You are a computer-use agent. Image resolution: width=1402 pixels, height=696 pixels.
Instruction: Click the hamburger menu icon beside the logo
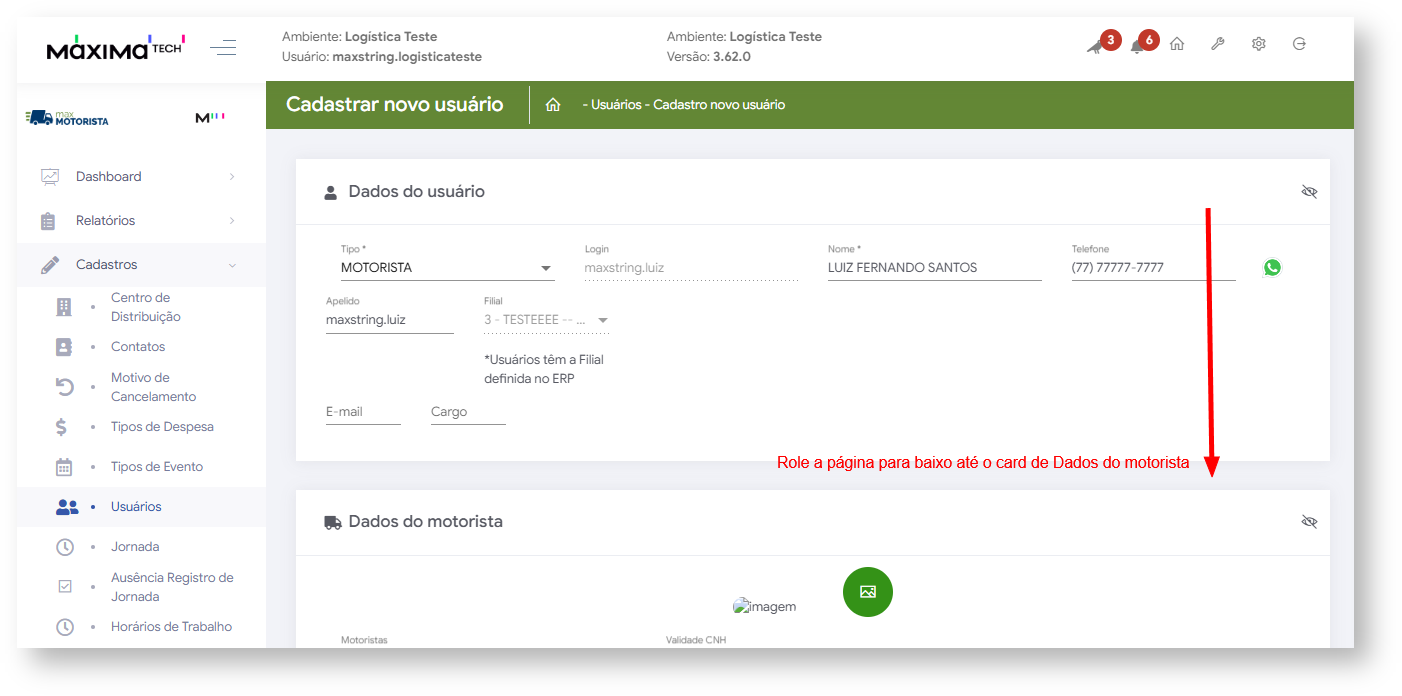tap(223, 47)
